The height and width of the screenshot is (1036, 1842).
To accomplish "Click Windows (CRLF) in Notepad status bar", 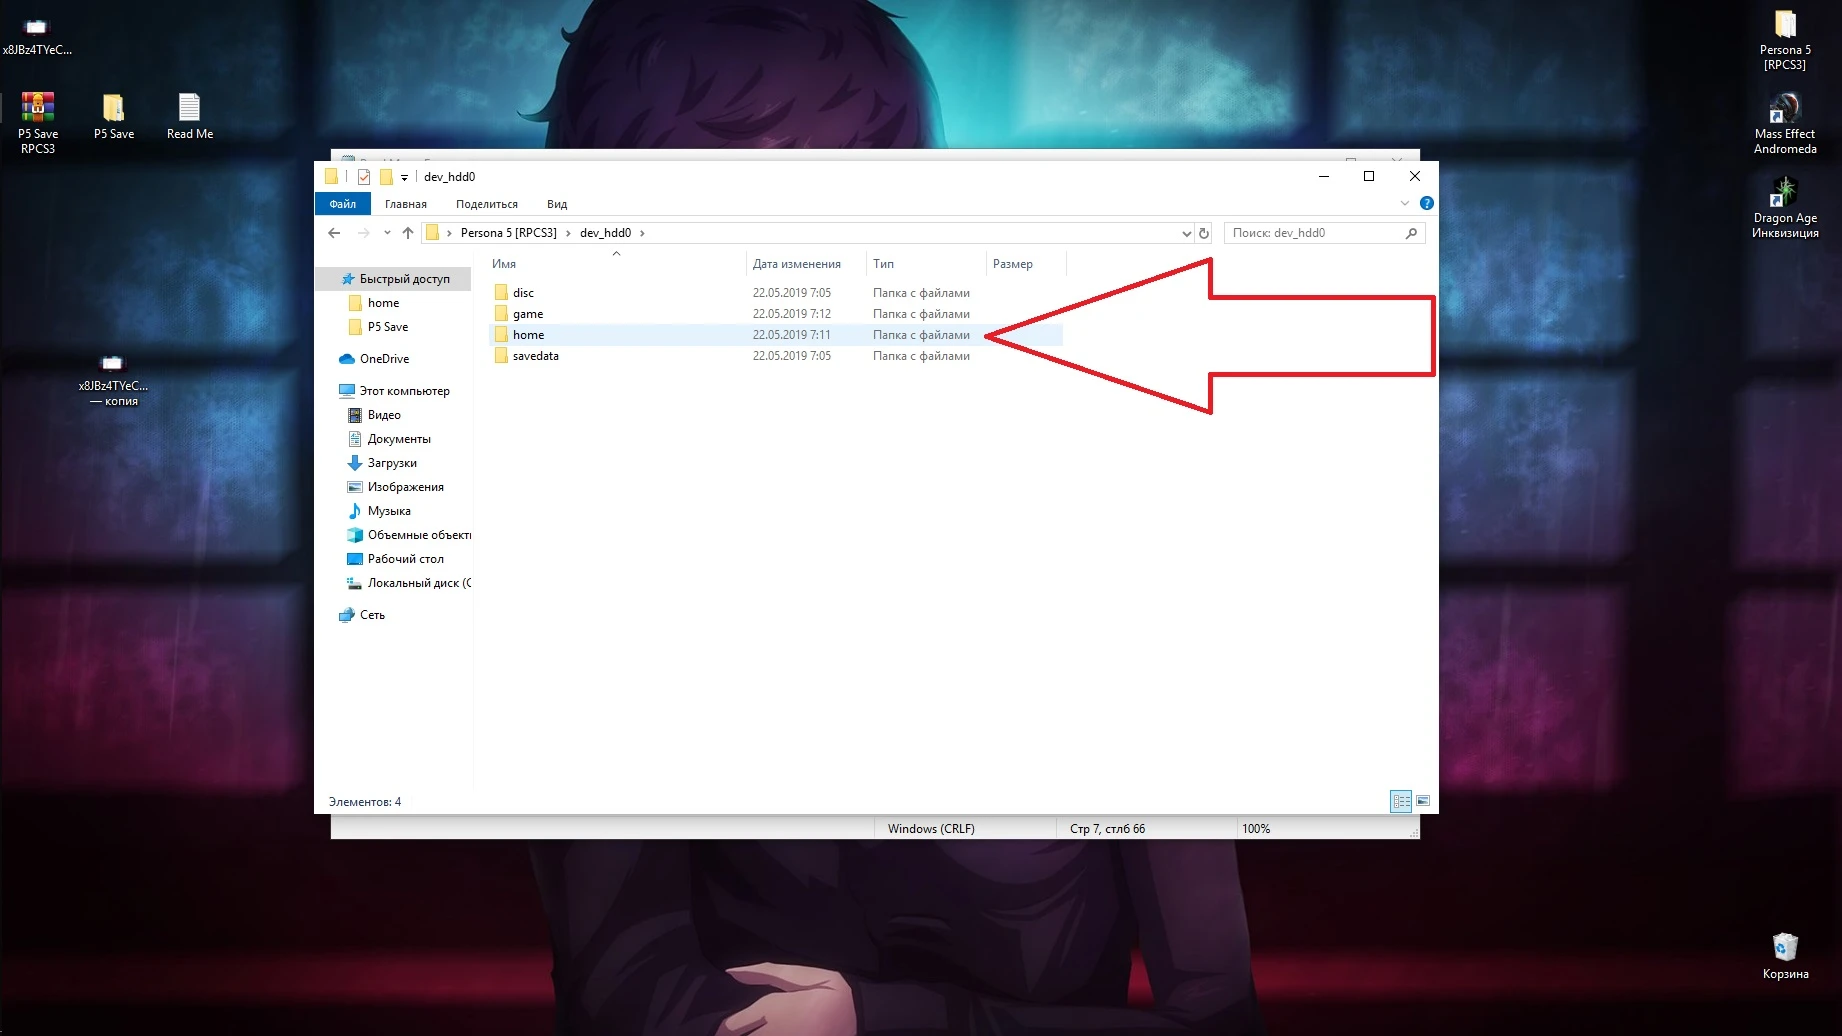I will [x=931, y=829].
